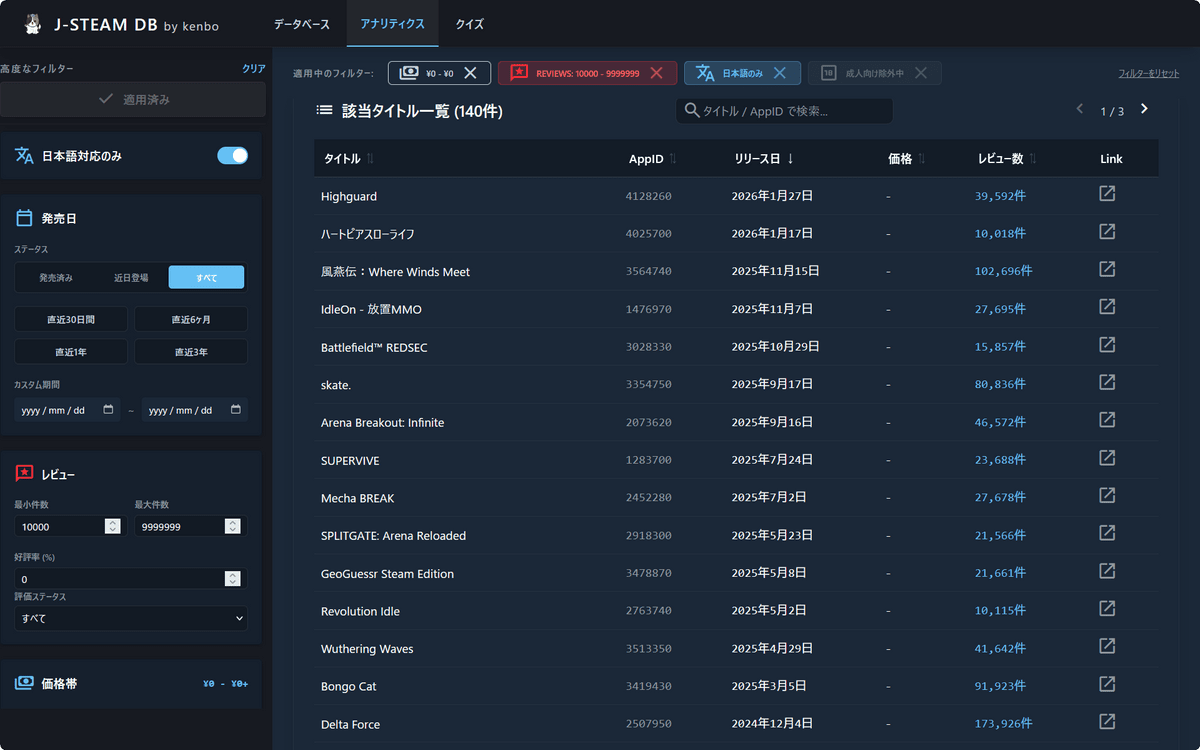This screenshot has height=750, width=1200.
Task: Select 近日登場 status option
Action: [x=131, y=277]
